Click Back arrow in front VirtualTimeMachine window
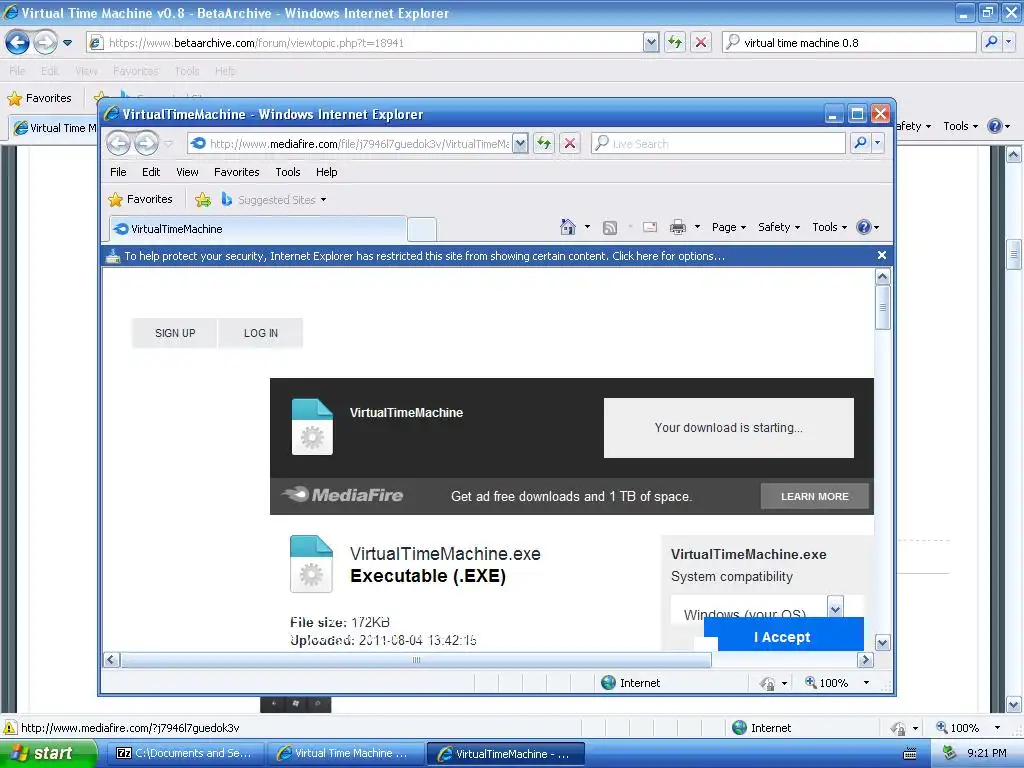This screenshot has width=1024, height=768. coord(118,142)
